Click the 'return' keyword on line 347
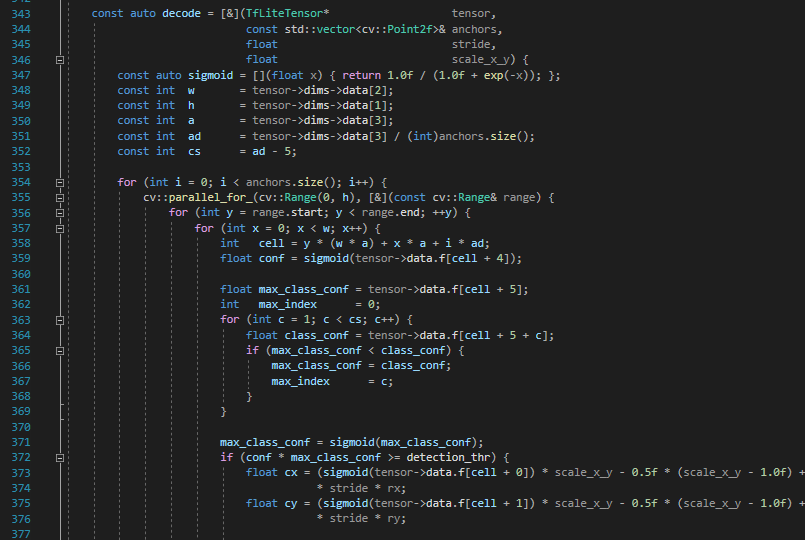Viewport: 805px width, 540px height. tap(361, 75)
